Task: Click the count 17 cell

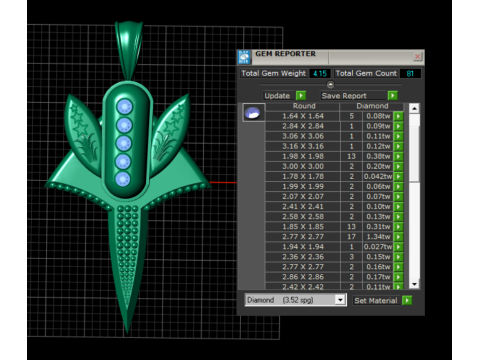Action: tap(351, 237)
